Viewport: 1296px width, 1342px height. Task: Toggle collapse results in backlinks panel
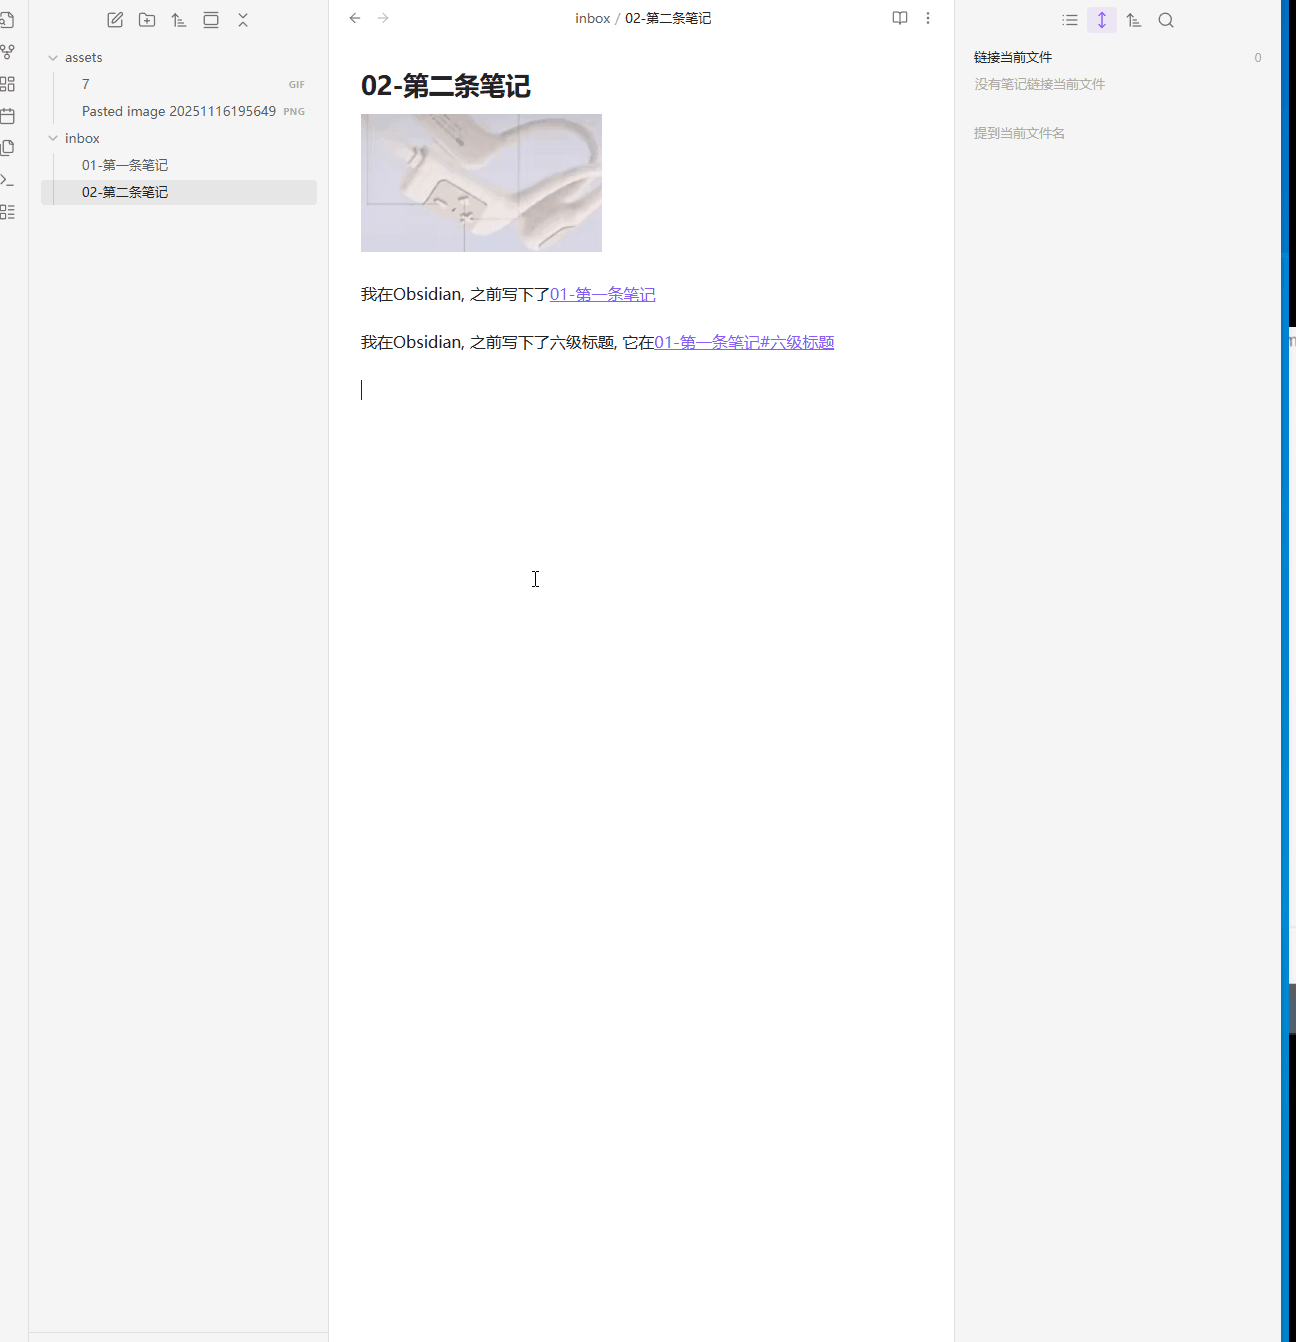coord(1070,20)
